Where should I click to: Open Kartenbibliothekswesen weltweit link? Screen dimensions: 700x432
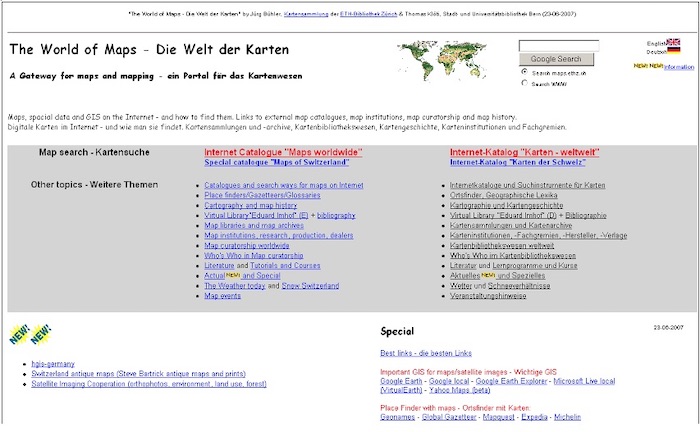tap(502, 245)
